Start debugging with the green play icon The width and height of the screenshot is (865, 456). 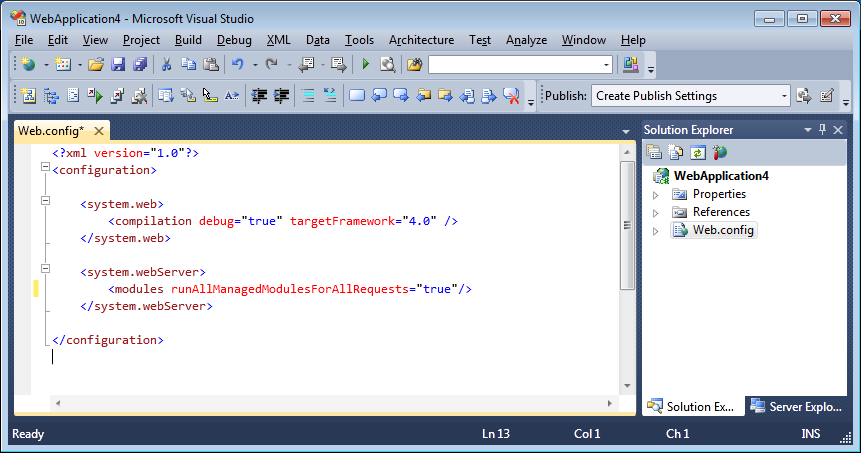[x=365, y=65]
